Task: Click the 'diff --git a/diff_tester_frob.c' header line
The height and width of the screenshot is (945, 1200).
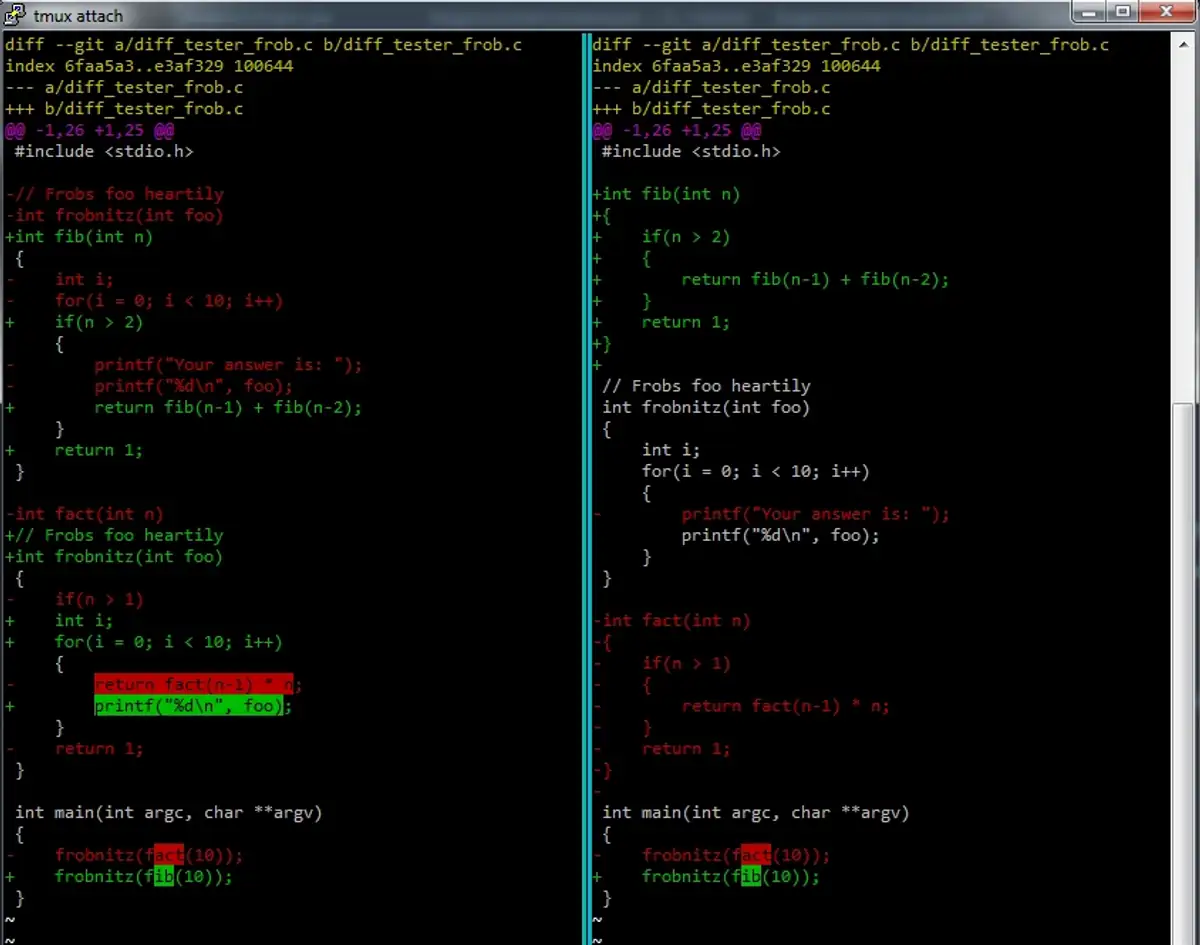Action: [x=260, y=44]
